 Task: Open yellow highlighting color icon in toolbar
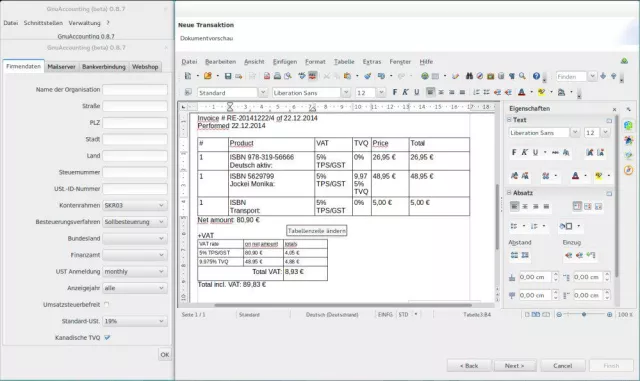[x=541, y=92]
